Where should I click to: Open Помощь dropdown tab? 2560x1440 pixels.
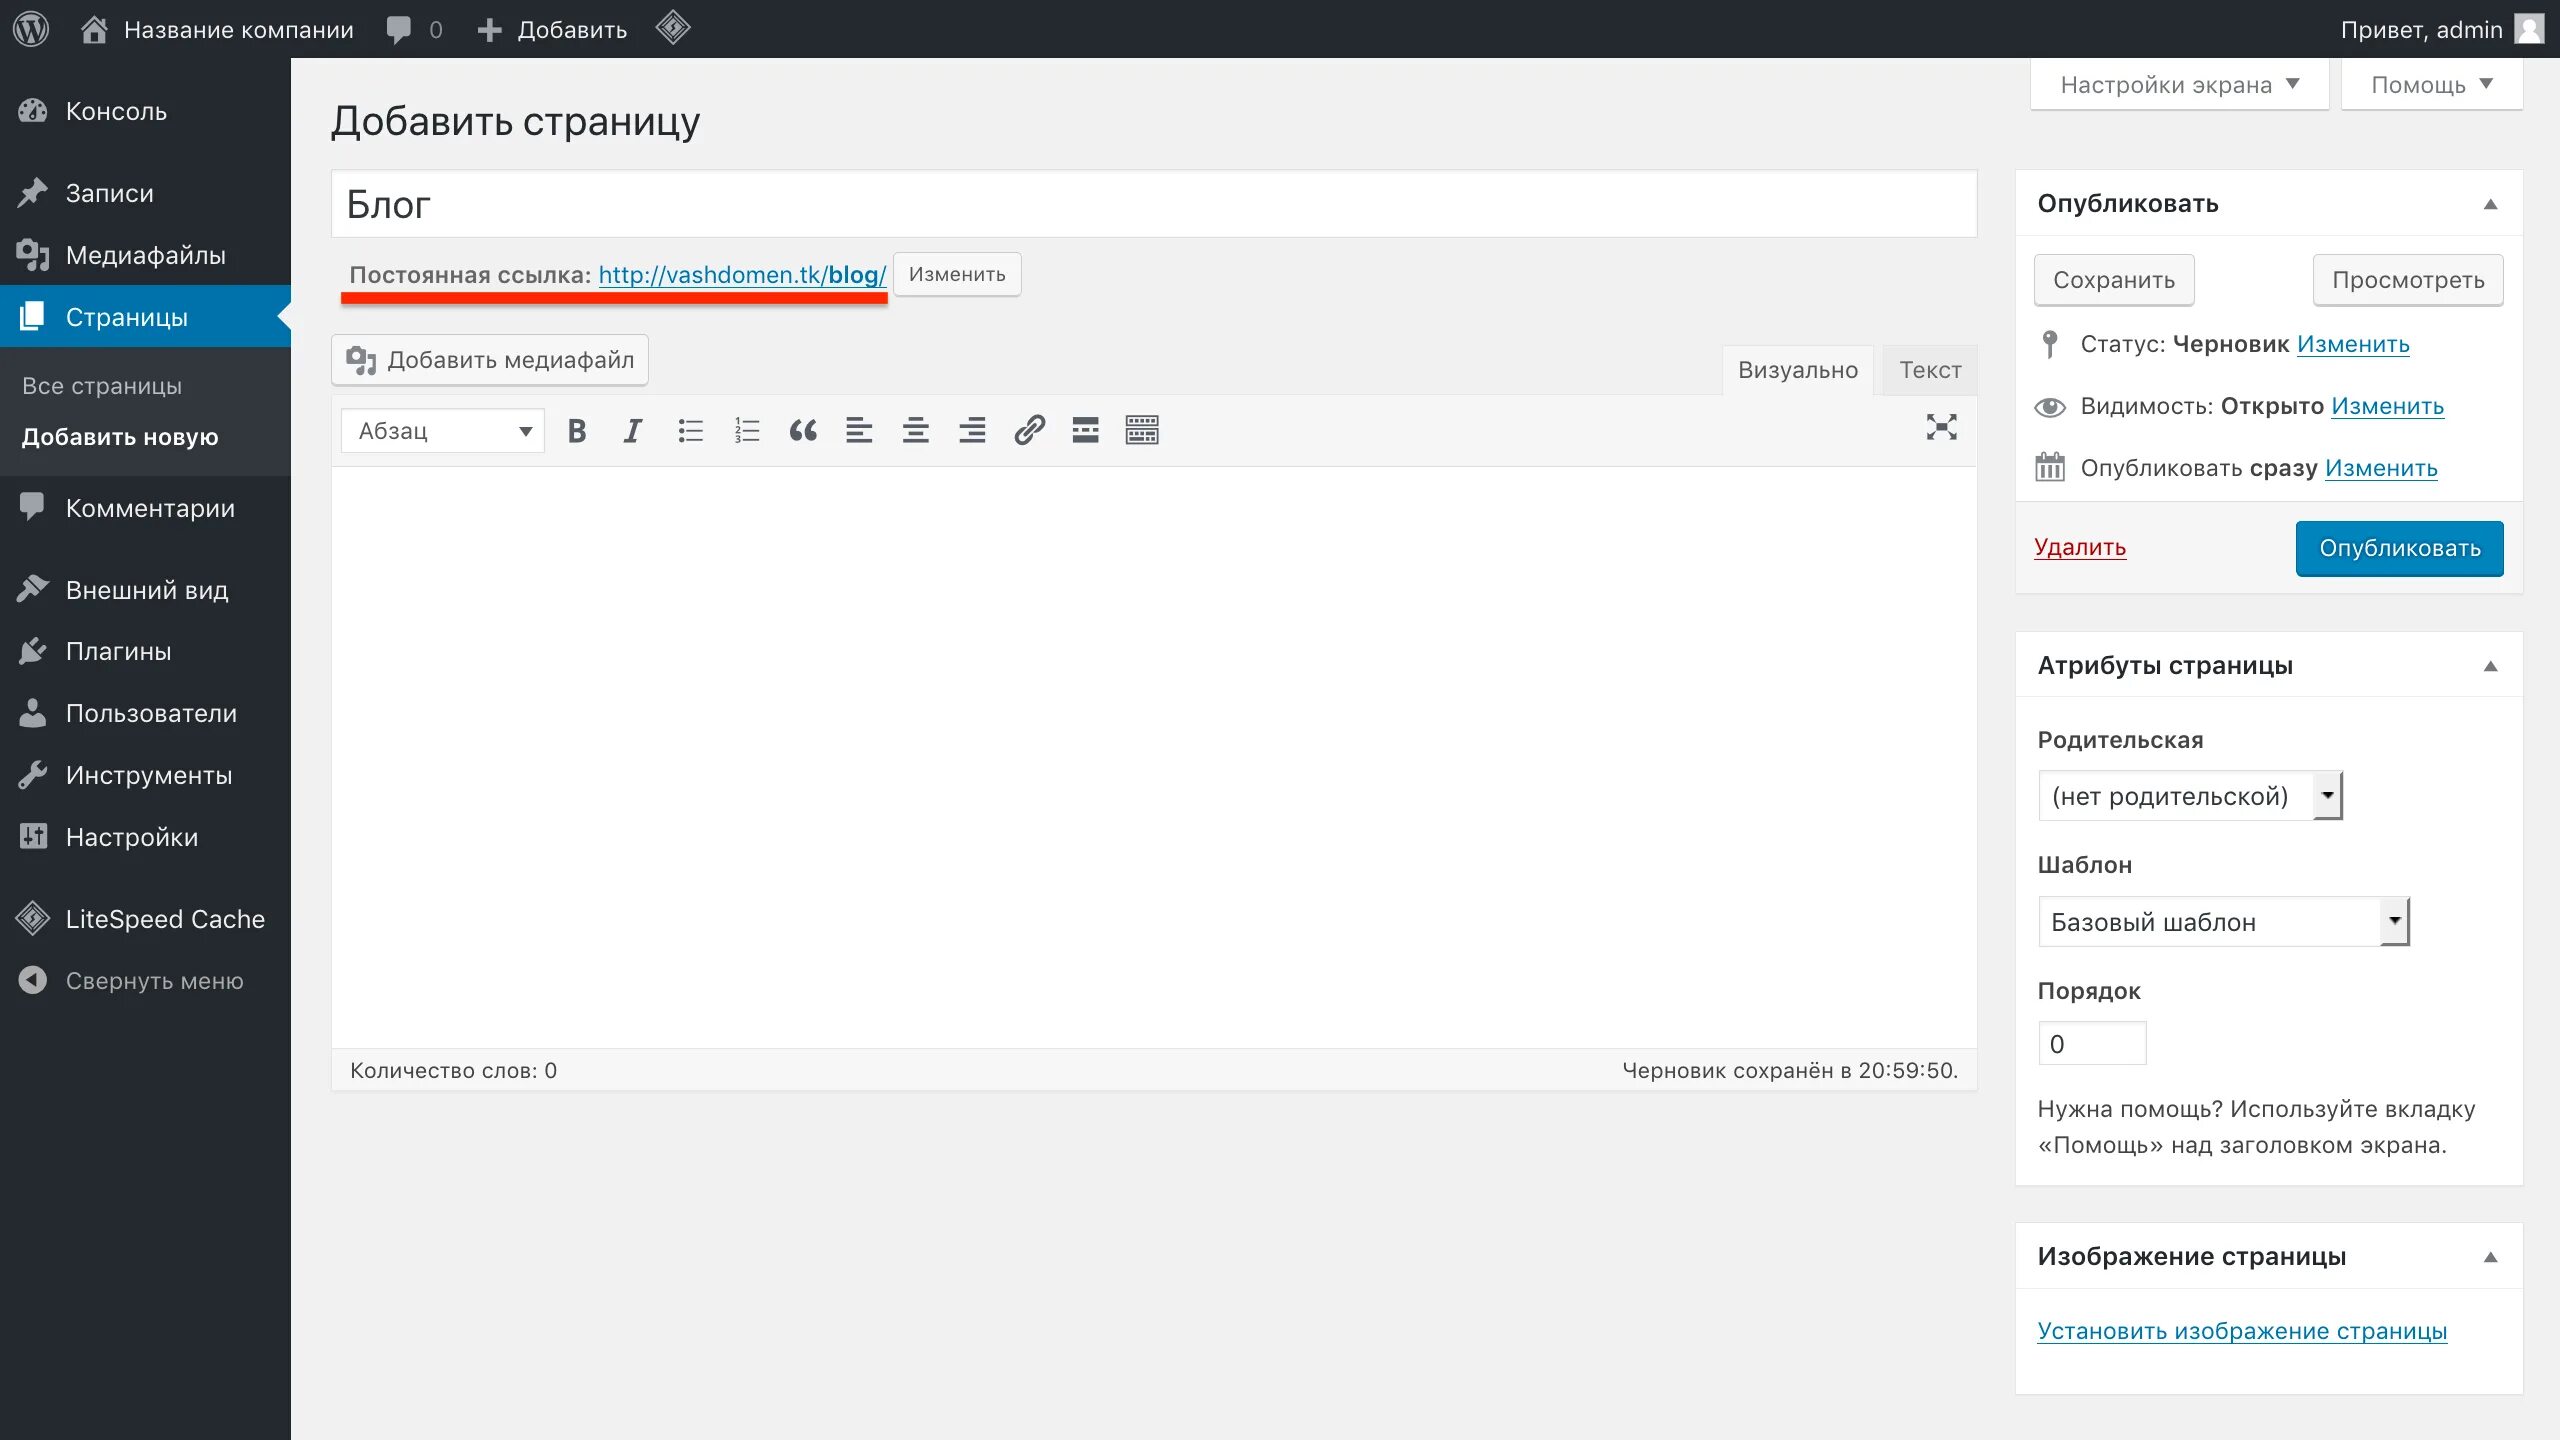point(2432,85)
